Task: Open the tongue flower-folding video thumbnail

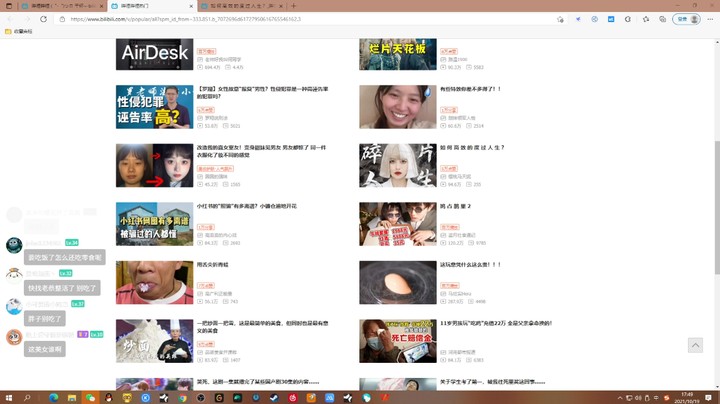Action: [x=154, y=282]
